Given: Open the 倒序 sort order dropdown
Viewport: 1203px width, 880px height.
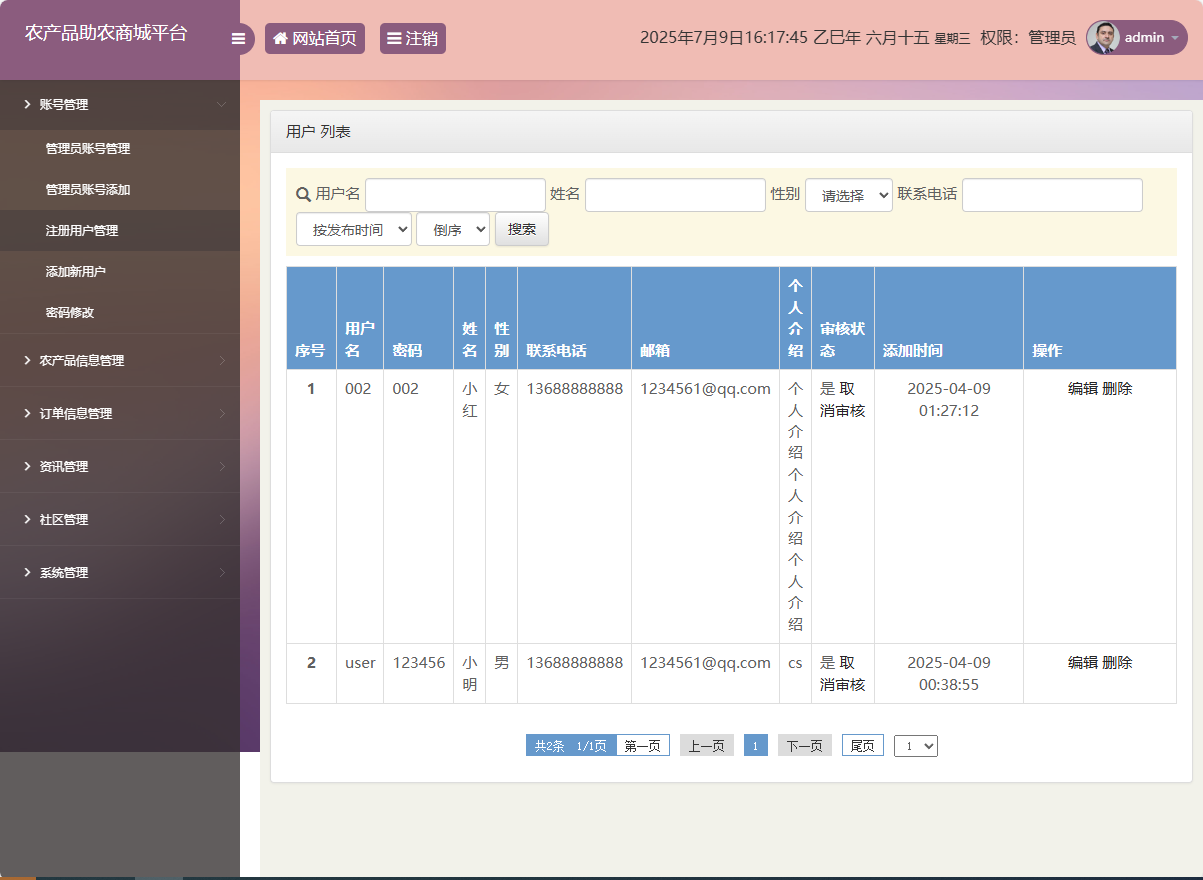Looking at the screenshot, I should 452,229.
